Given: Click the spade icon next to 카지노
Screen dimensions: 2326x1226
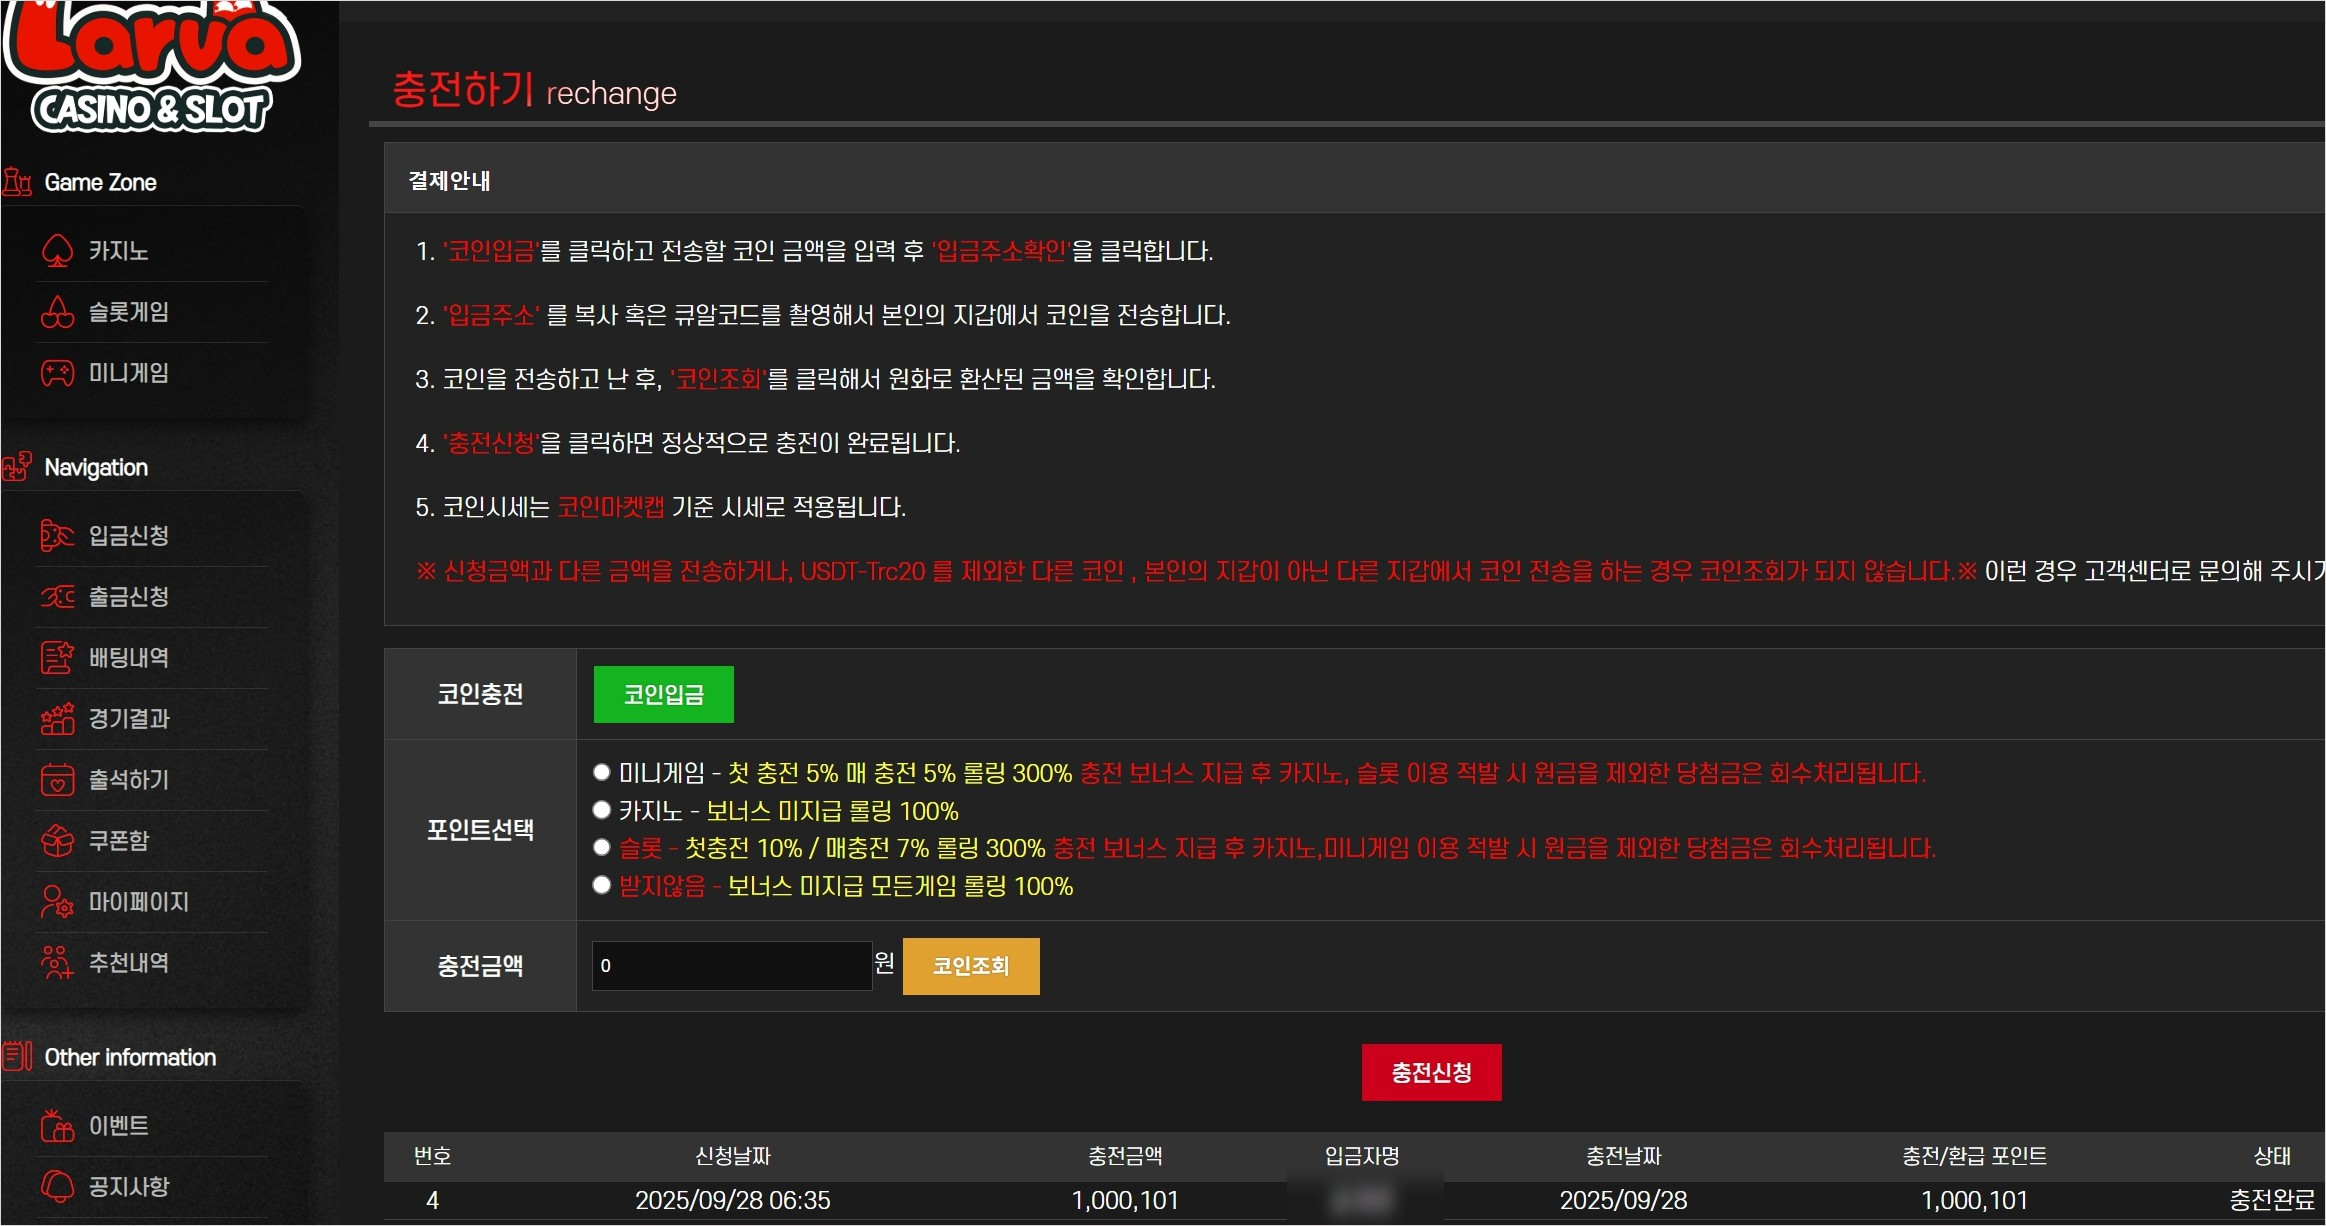Looking at the screenshot, I should coord(57,251).
